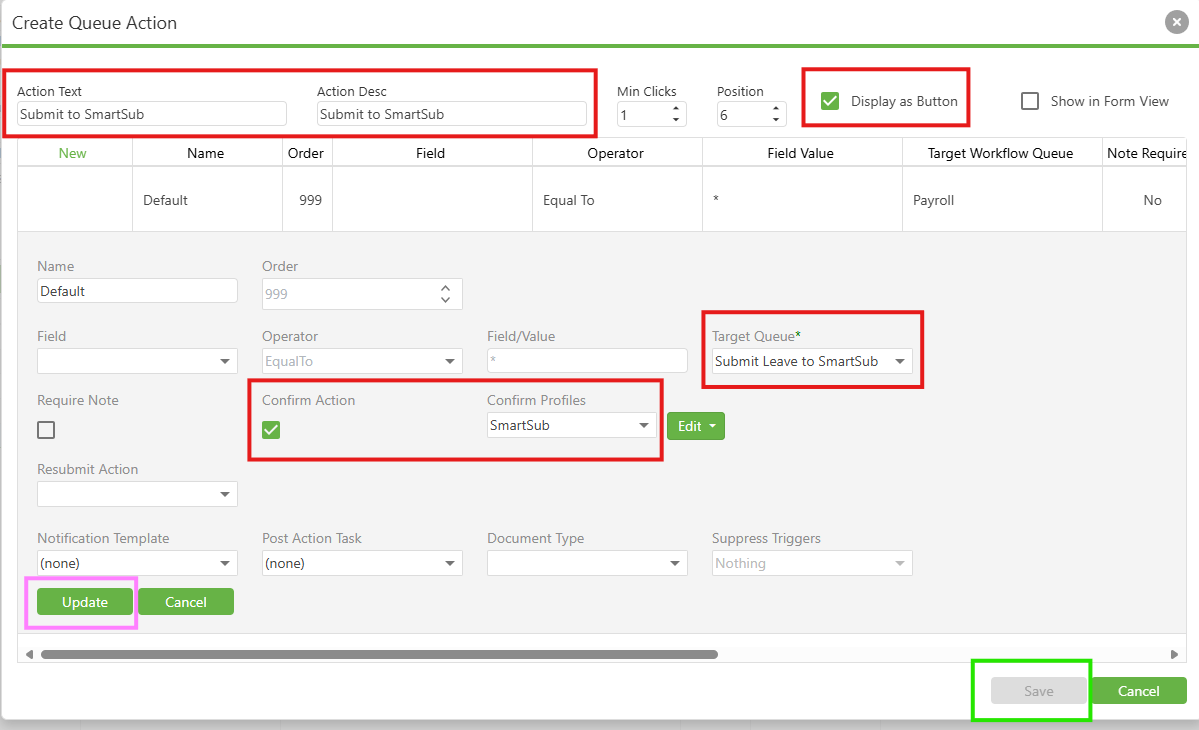
Task: Close the Create Queue Action dialog
Action: [1176, 22]
